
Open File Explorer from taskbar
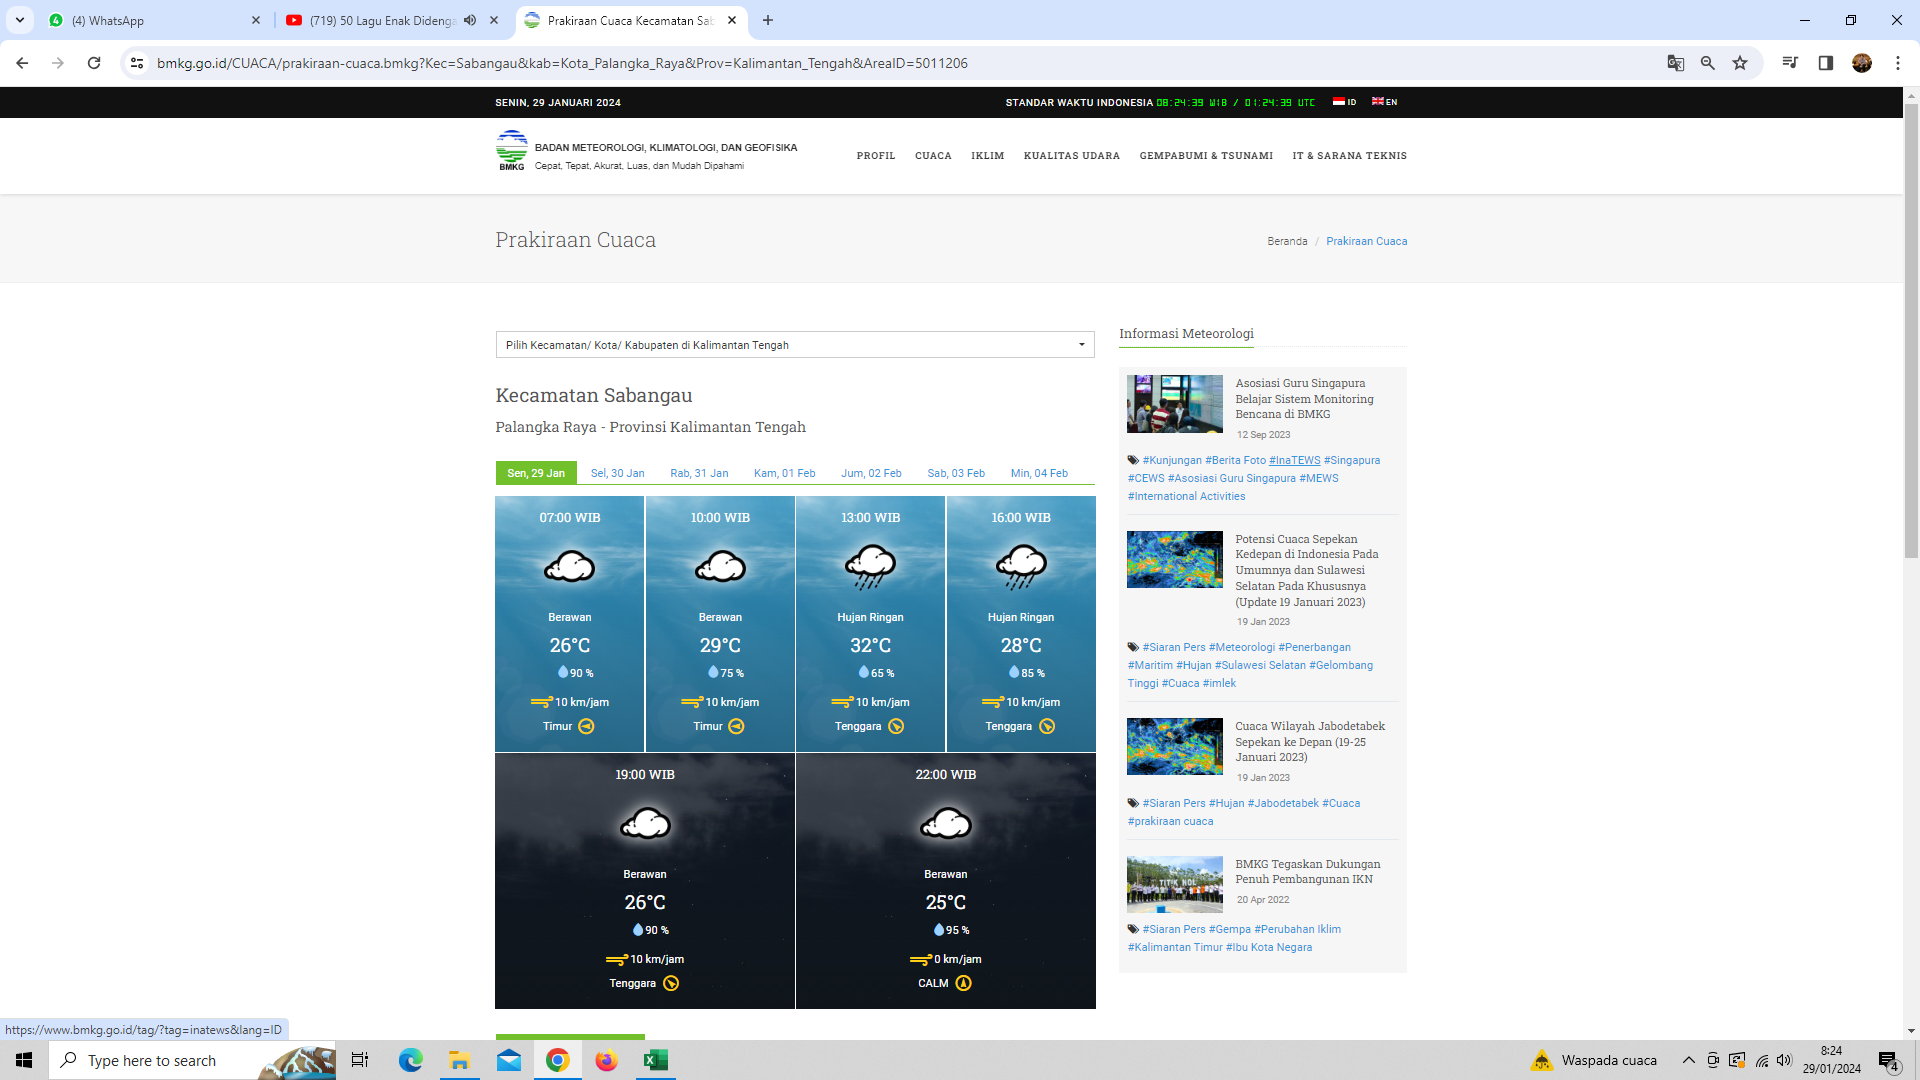coord(459,1060)
